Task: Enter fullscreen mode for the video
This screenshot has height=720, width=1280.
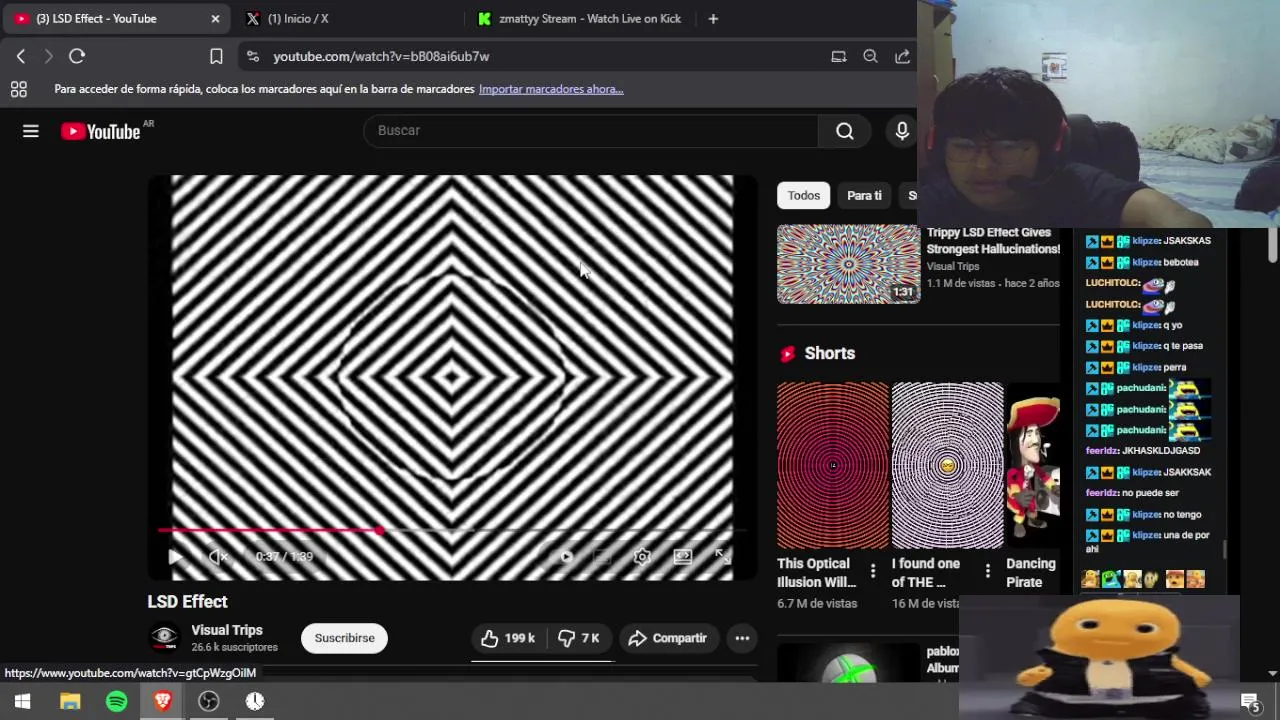Action: 722,557
